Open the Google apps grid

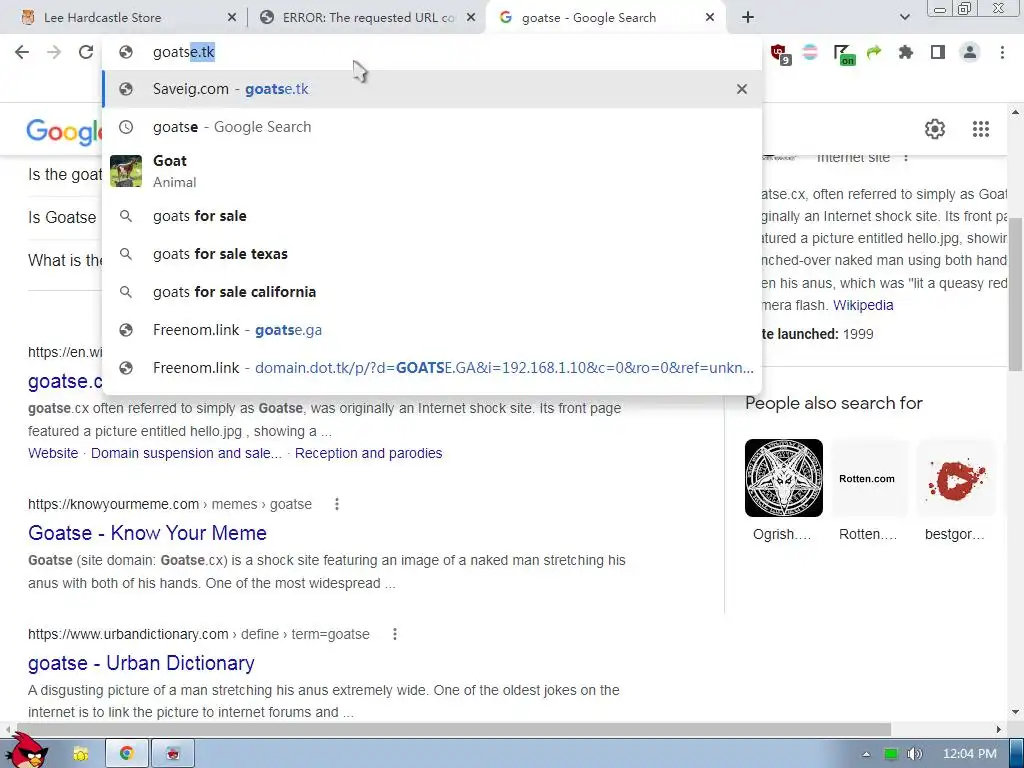(981, 129)
